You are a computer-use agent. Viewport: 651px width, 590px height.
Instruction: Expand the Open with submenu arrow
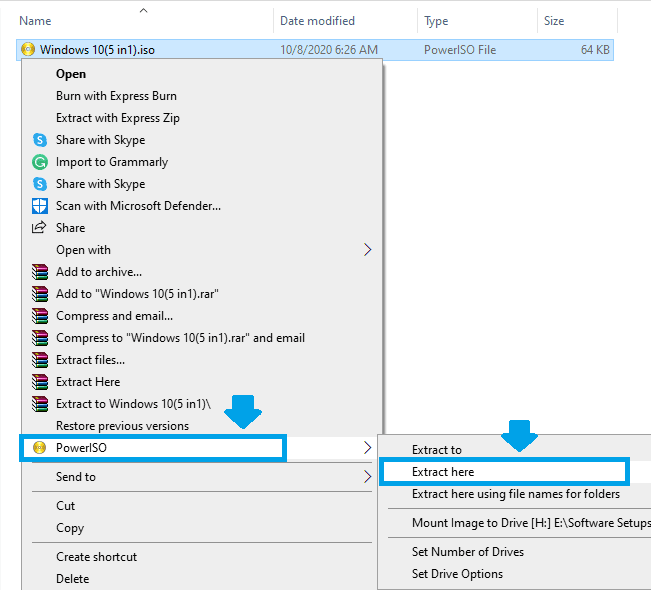(x=367, y=250)
